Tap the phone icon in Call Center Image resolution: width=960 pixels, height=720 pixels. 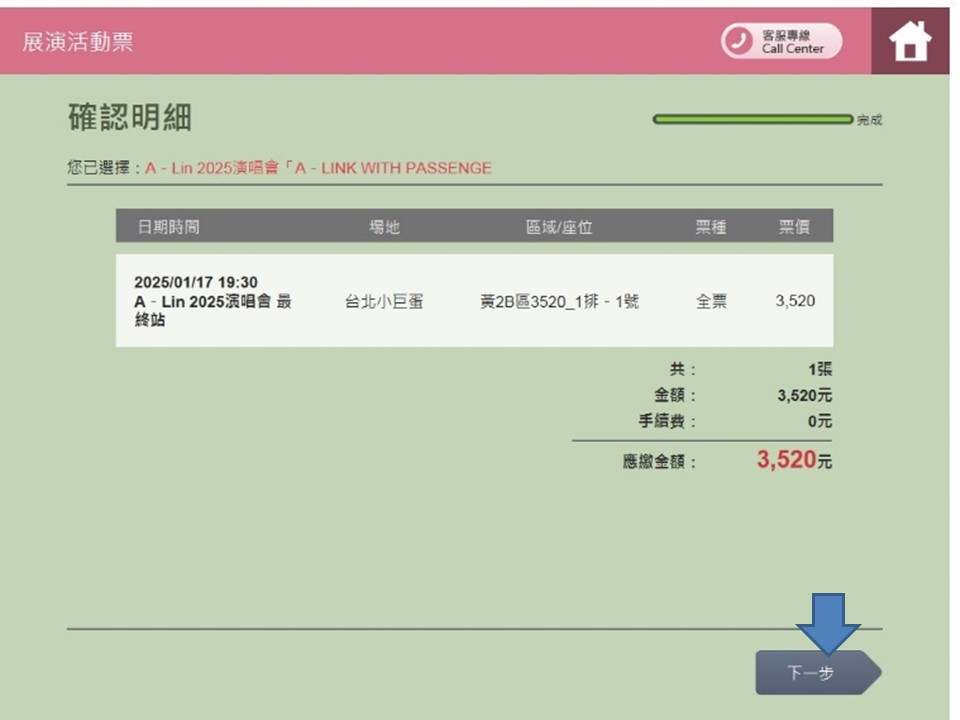pyautogui.click(x=738, y=41)
